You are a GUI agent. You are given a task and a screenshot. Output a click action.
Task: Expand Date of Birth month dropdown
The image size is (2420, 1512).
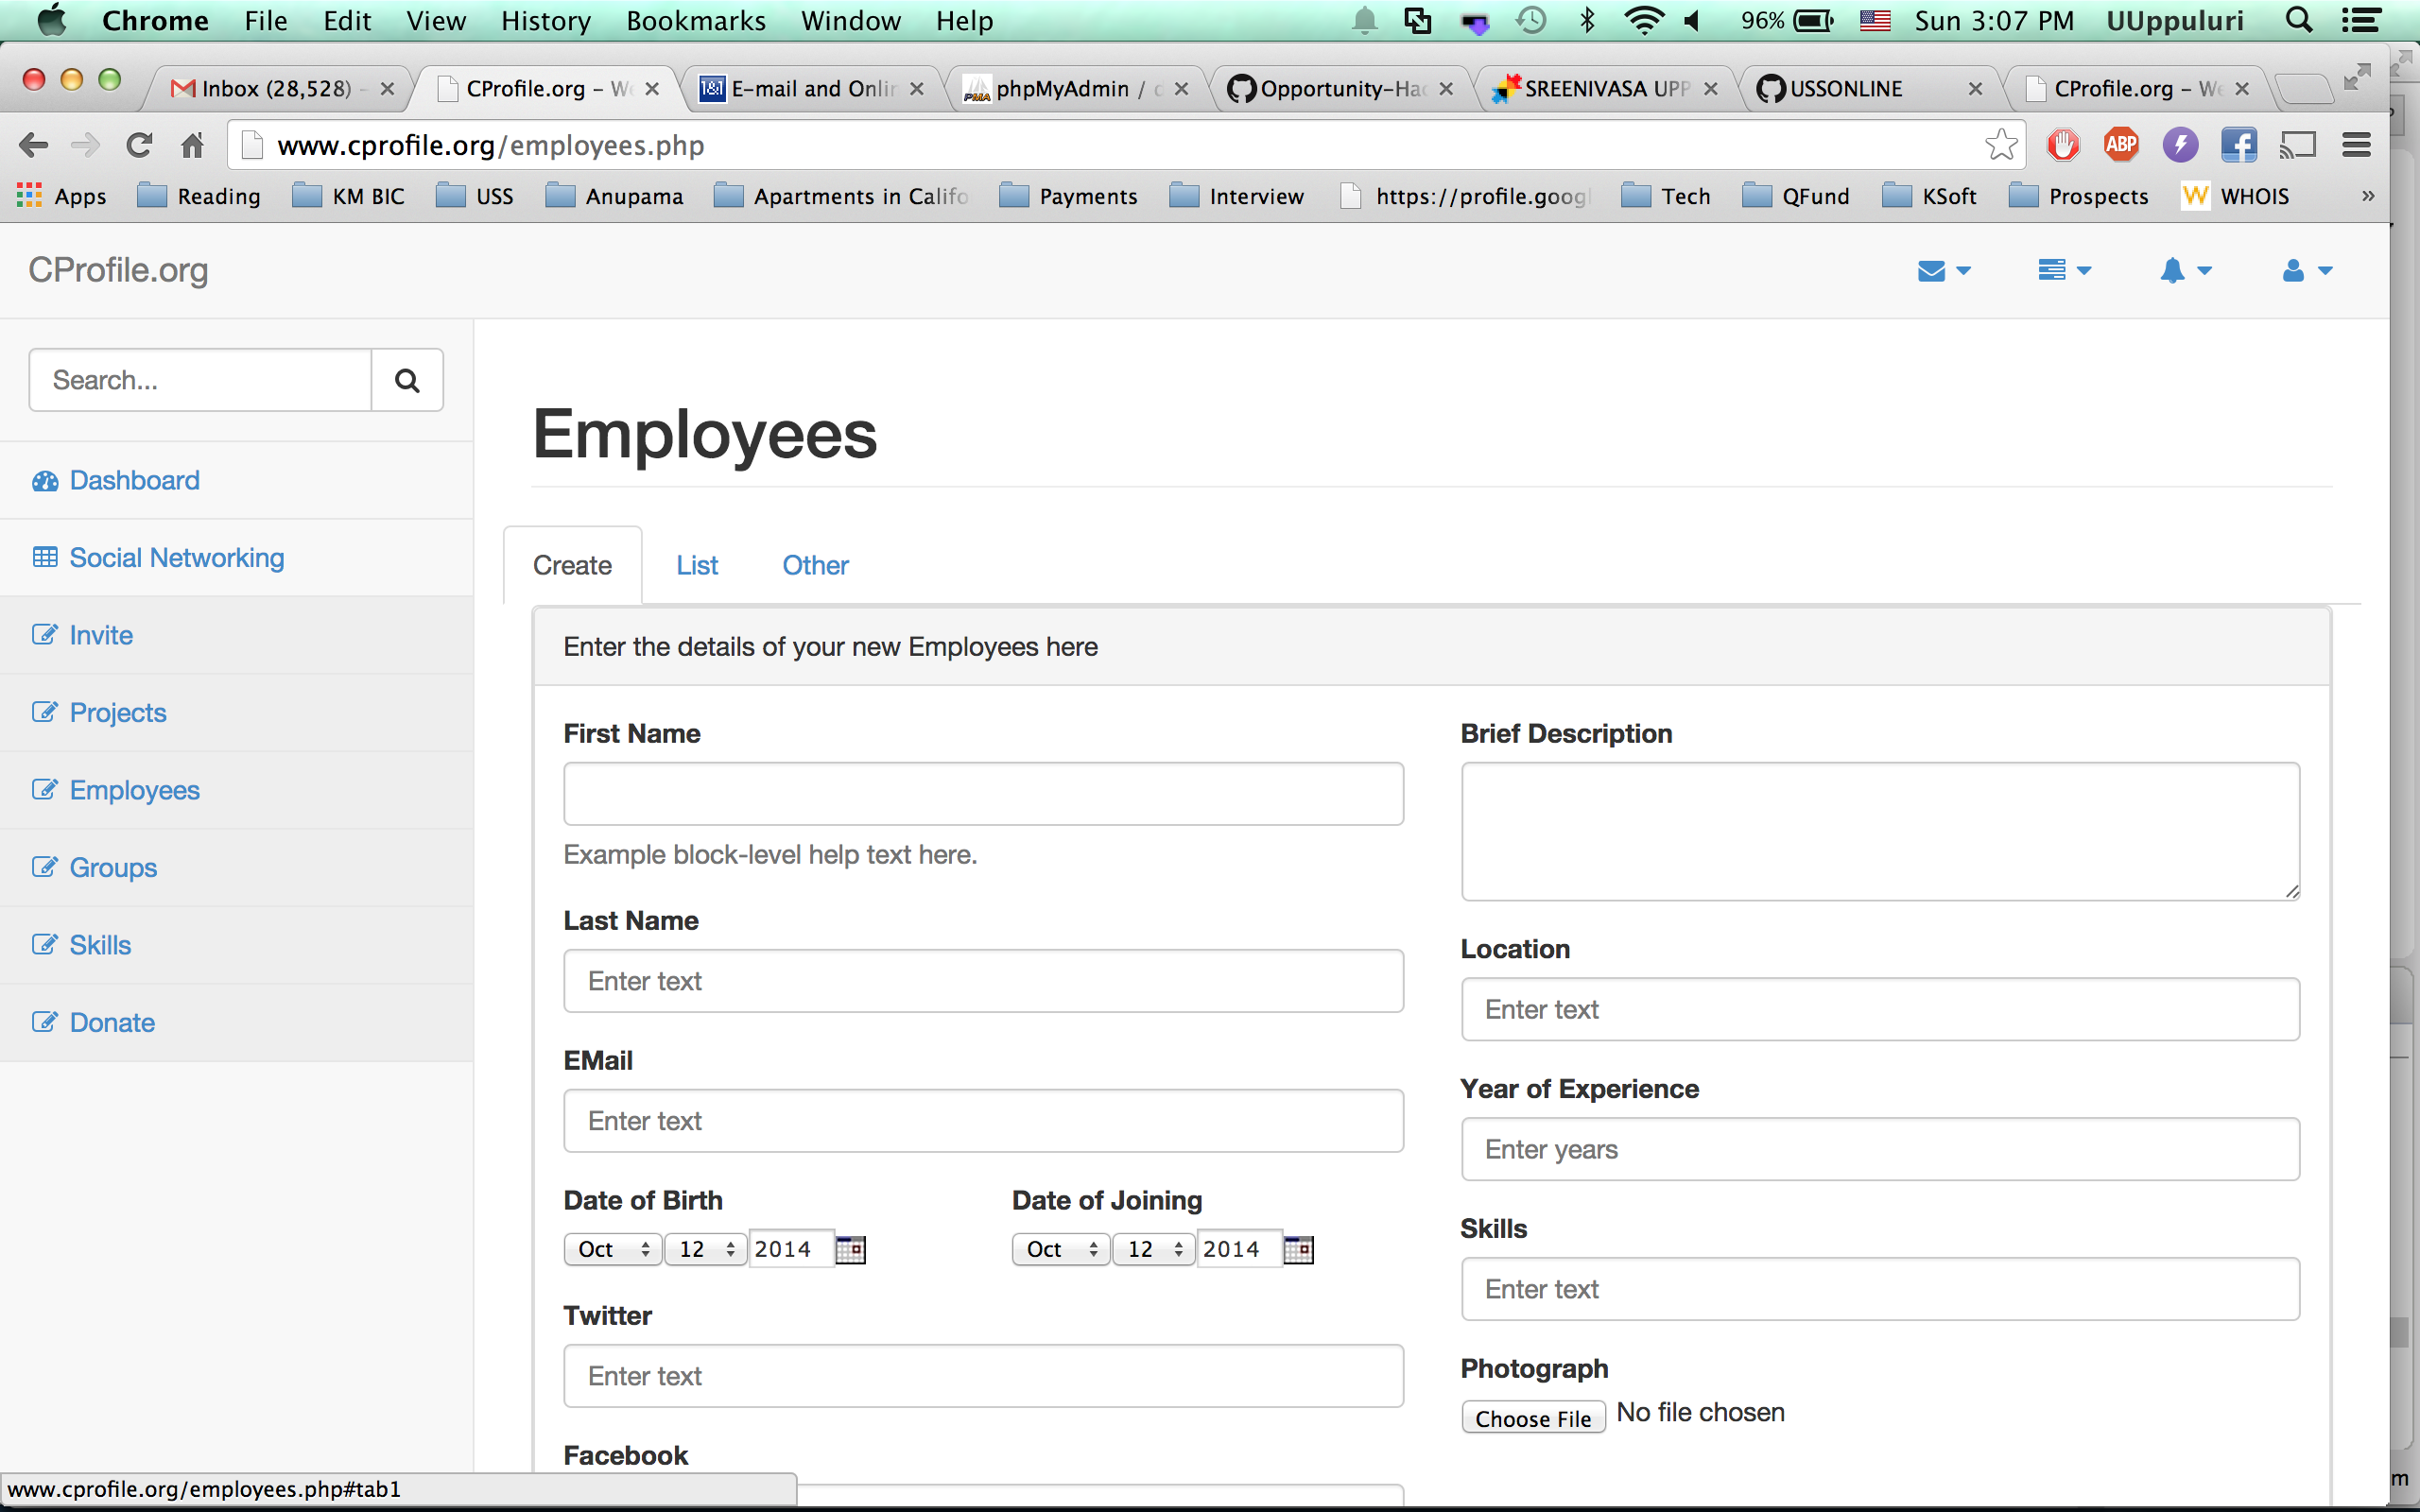coord(612,1249)
